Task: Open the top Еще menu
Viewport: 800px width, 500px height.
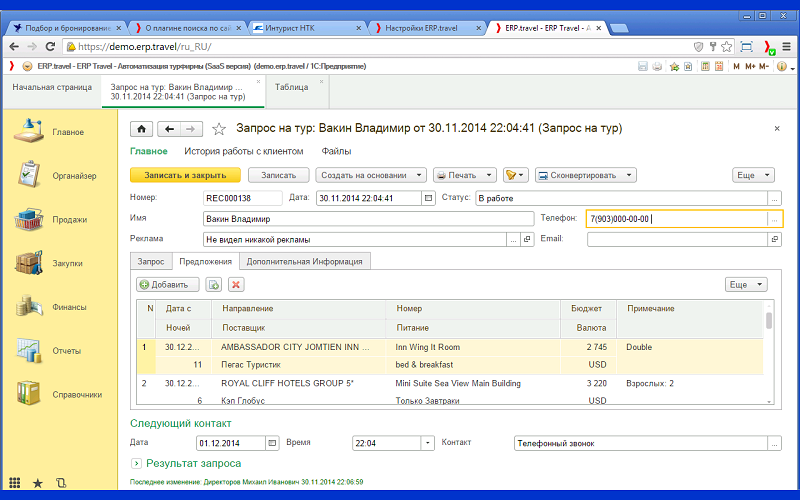Action: [x=753, y=175]
